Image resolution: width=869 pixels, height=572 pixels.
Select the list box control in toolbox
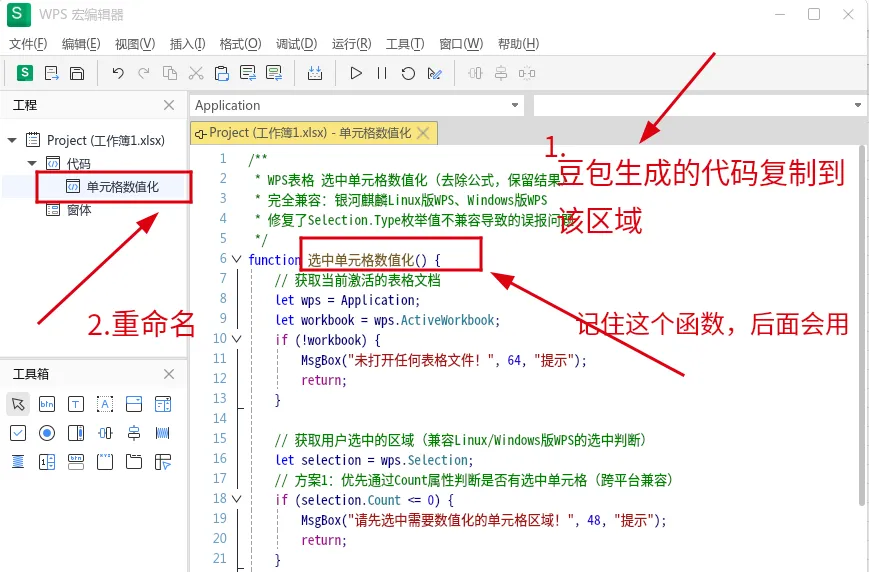click(163, 404)
